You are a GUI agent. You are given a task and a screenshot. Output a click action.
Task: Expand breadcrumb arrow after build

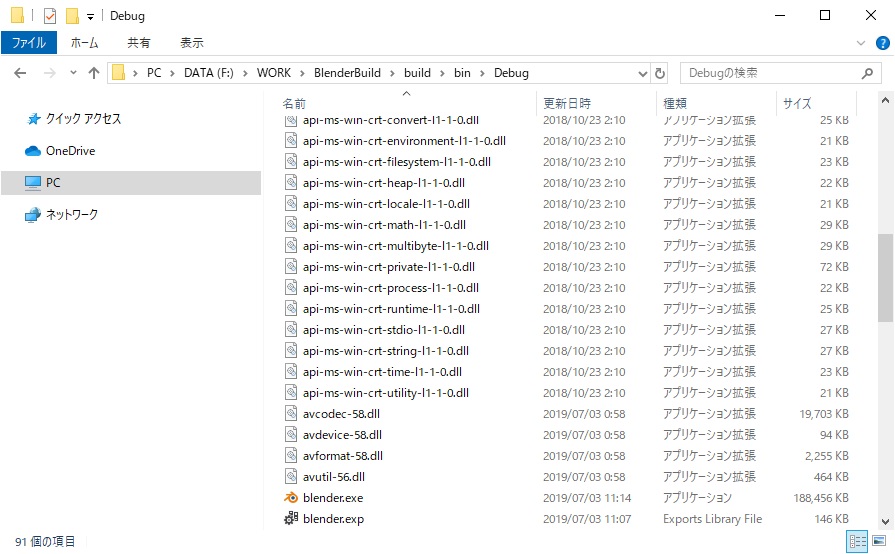pyautogui.click(x=442, y=73)
